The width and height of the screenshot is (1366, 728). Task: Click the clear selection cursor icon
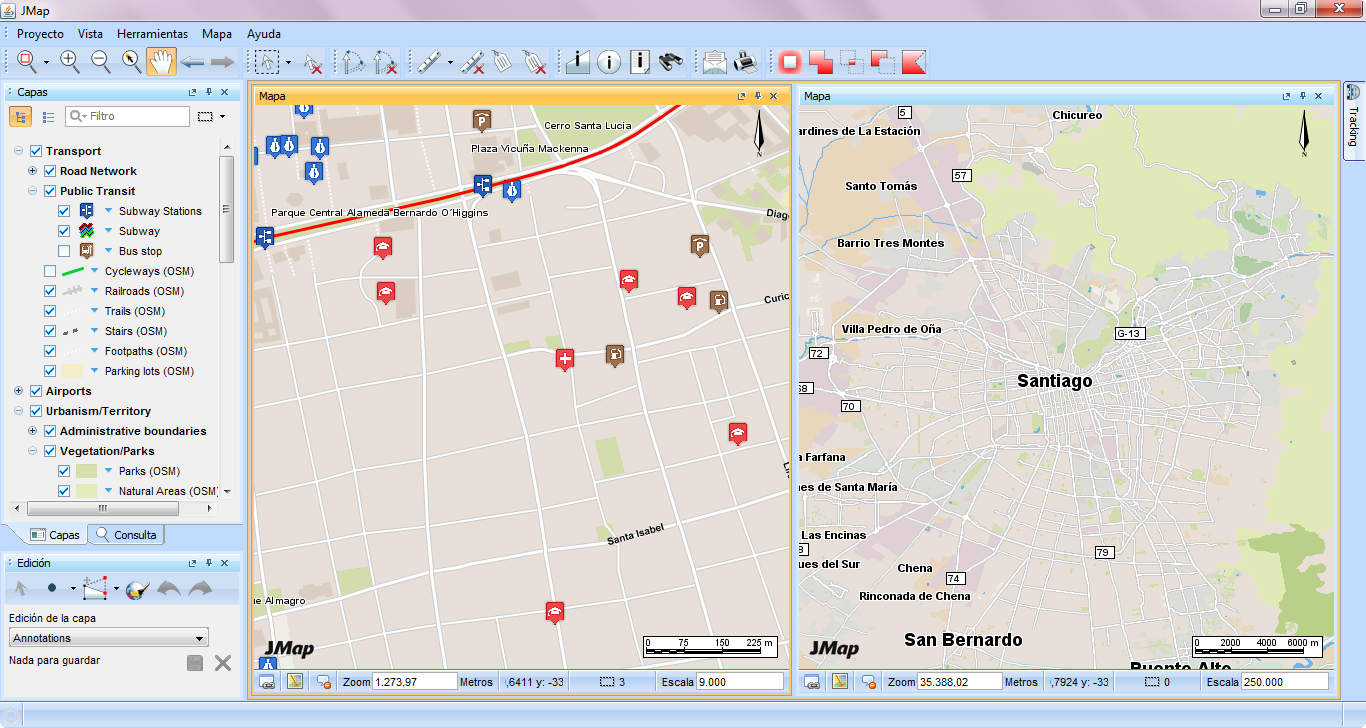313,62
